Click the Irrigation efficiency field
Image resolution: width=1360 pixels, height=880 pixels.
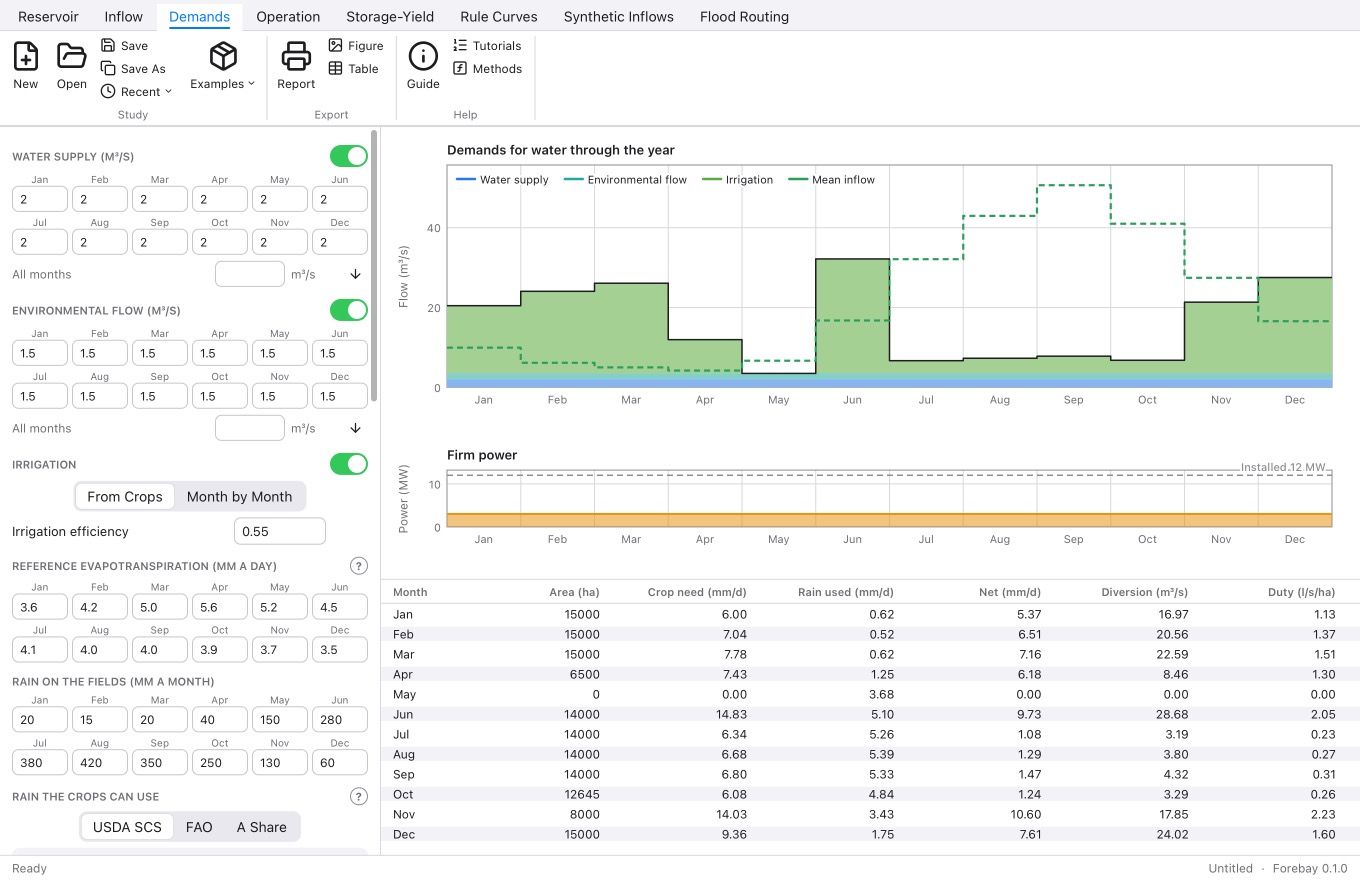280,531
